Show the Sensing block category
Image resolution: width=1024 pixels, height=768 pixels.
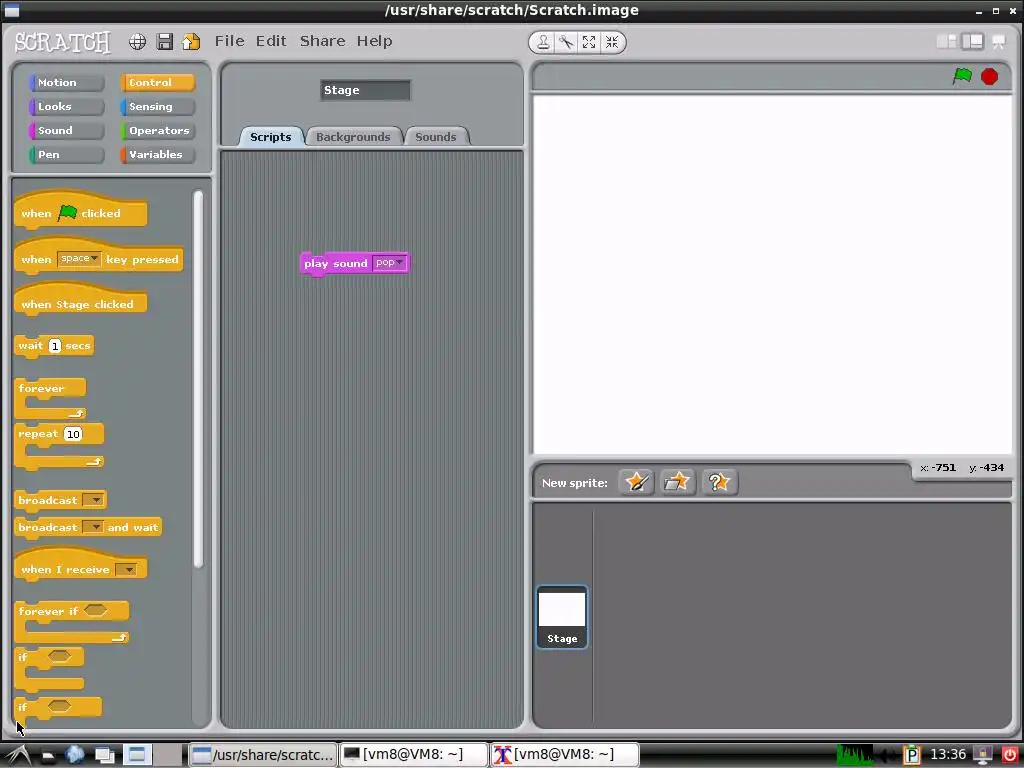click(x=157, y=106)
